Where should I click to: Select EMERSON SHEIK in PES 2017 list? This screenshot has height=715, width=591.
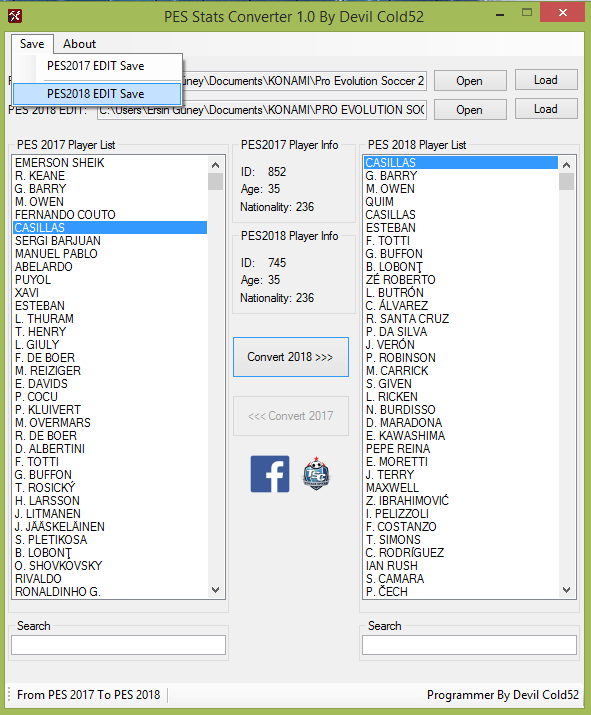pos(110,163)
